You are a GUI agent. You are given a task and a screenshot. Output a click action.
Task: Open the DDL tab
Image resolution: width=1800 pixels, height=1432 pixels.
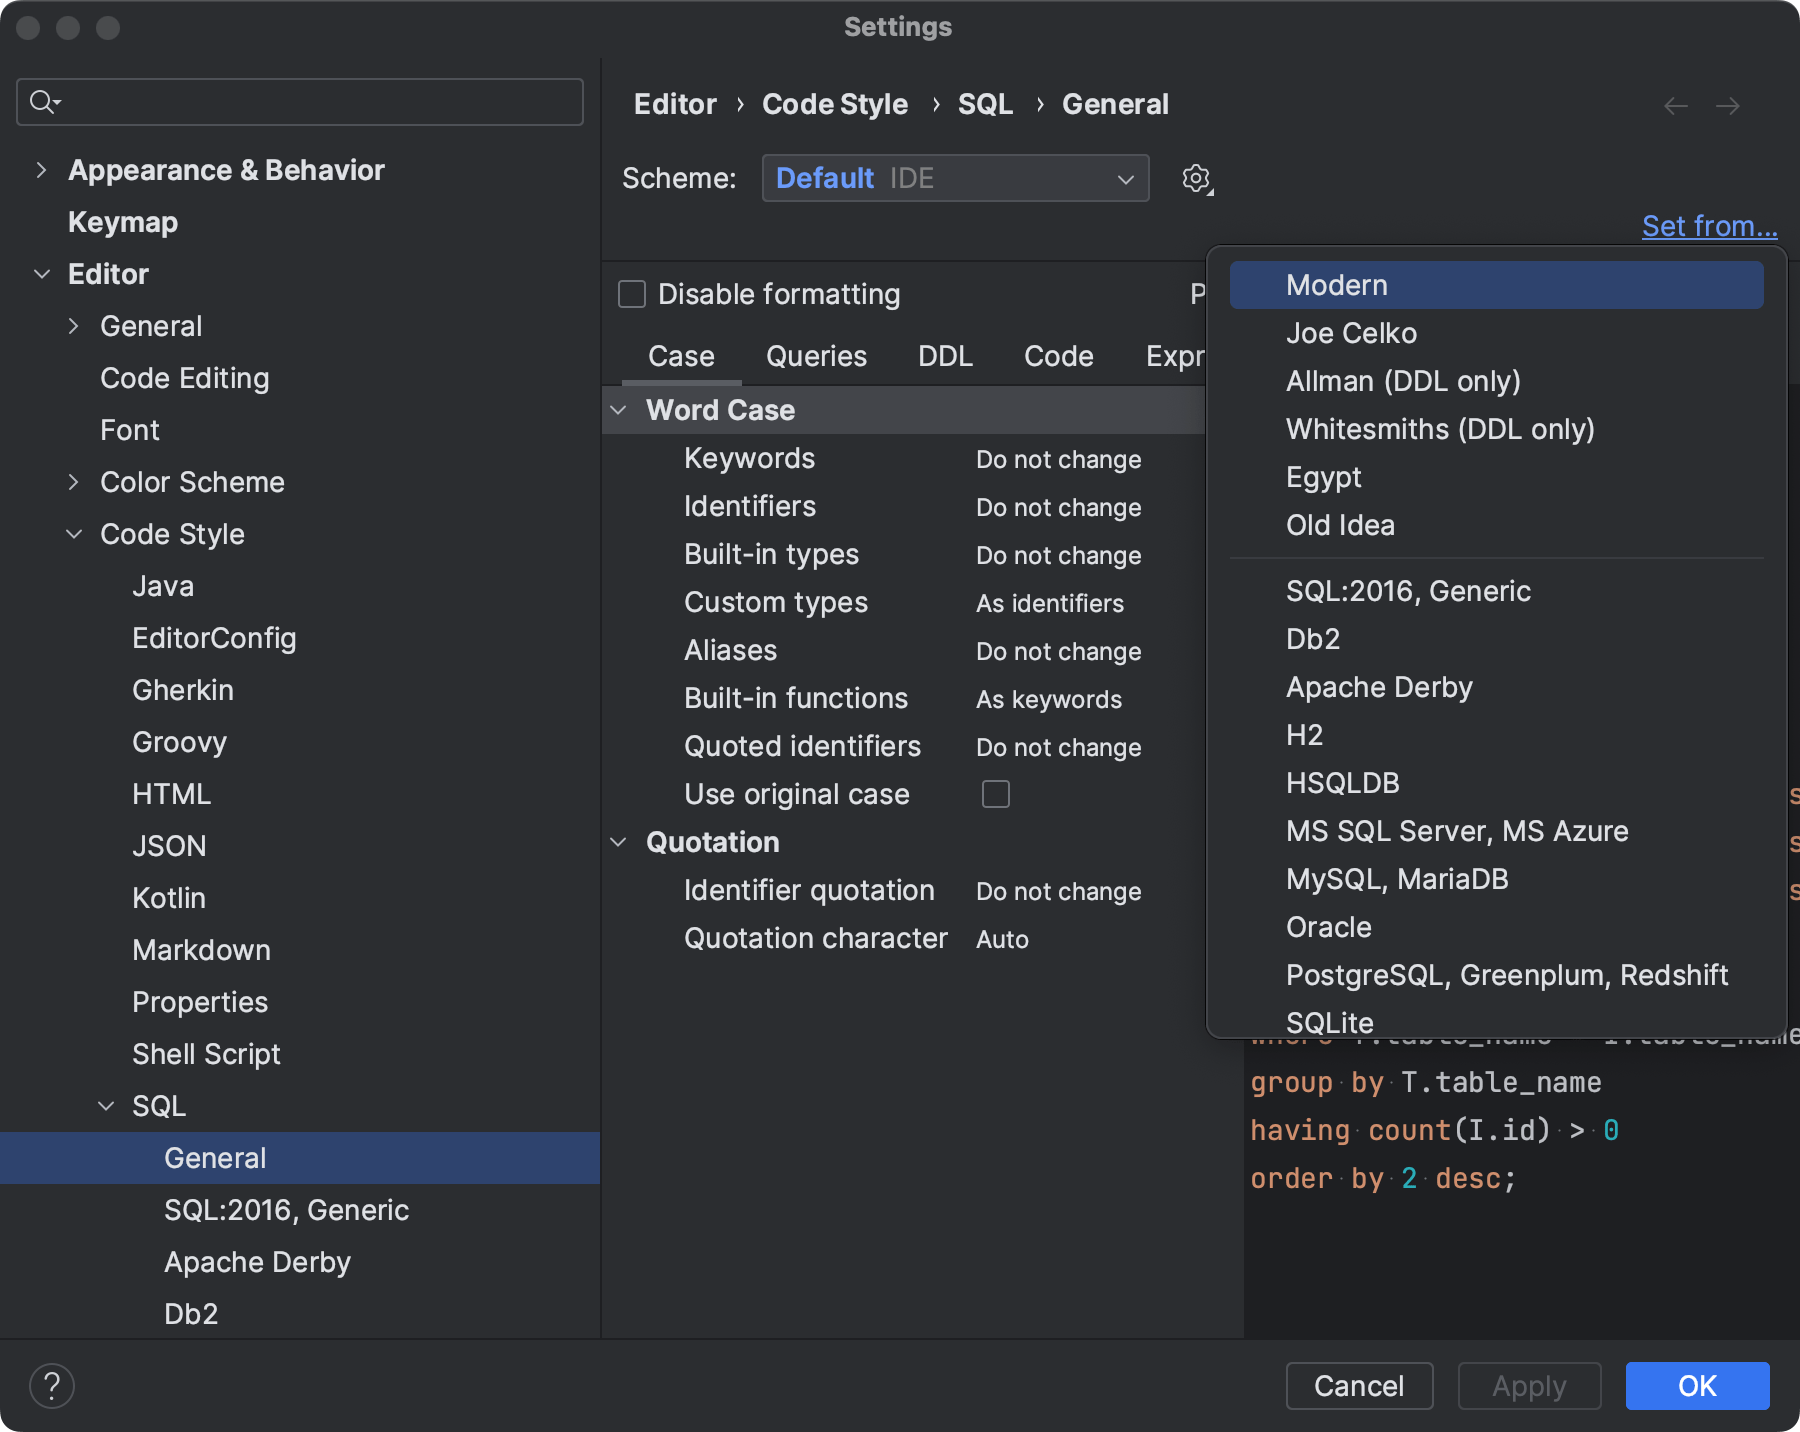[944, 356]
